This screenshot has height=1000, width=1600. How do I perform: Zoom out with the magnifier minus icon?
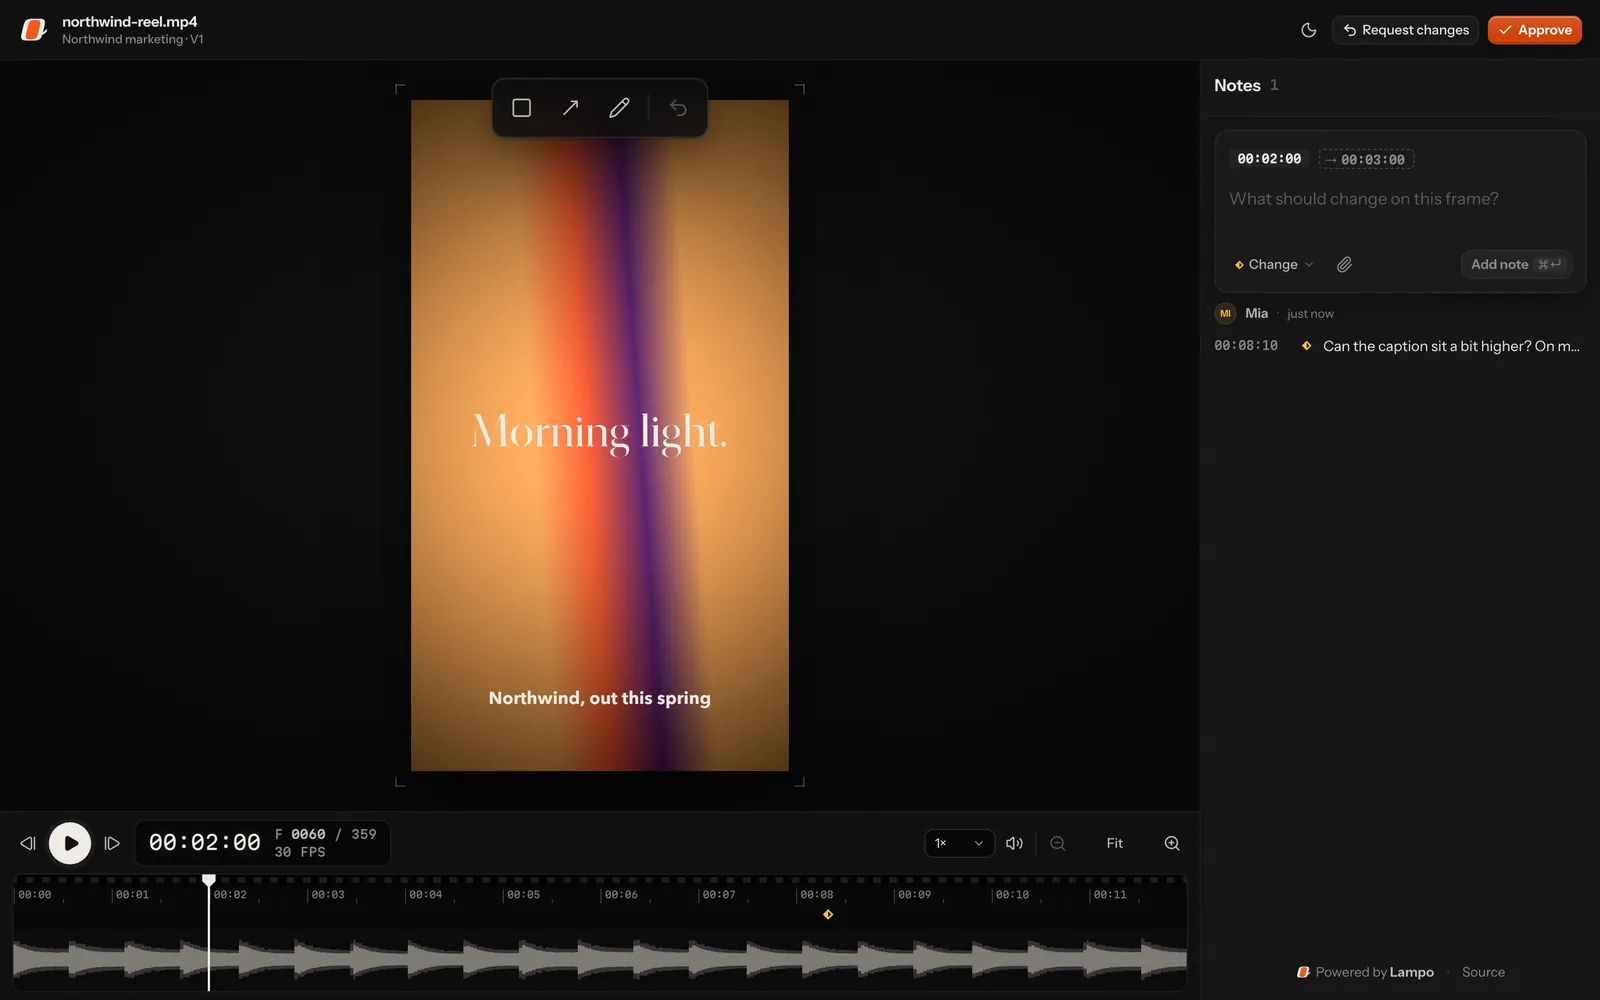point(1057,843)
